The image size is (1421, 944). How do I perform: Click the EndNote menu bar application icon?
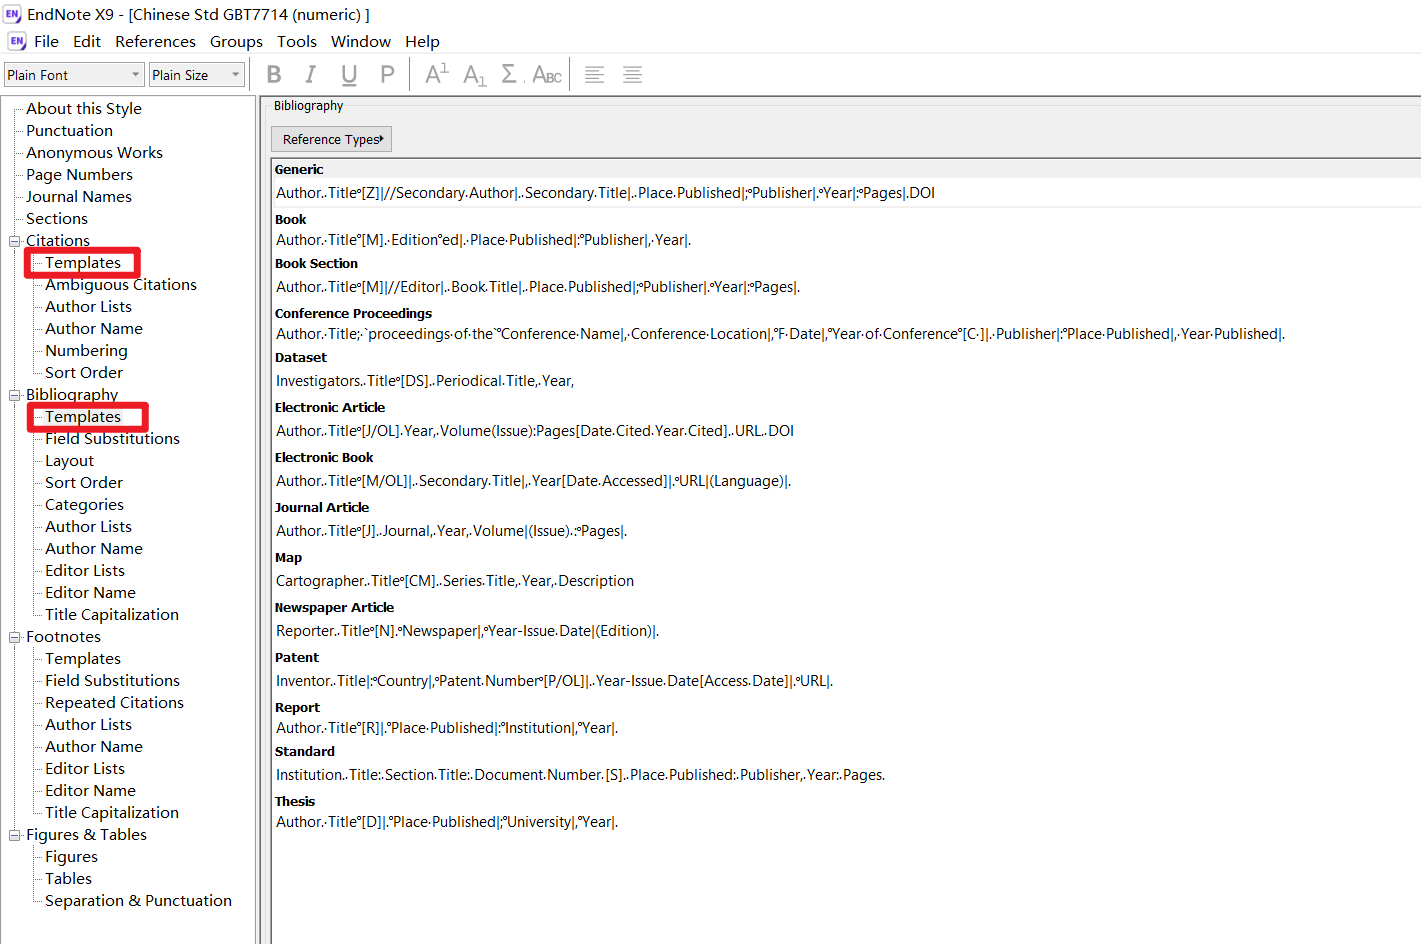[17, 41]
